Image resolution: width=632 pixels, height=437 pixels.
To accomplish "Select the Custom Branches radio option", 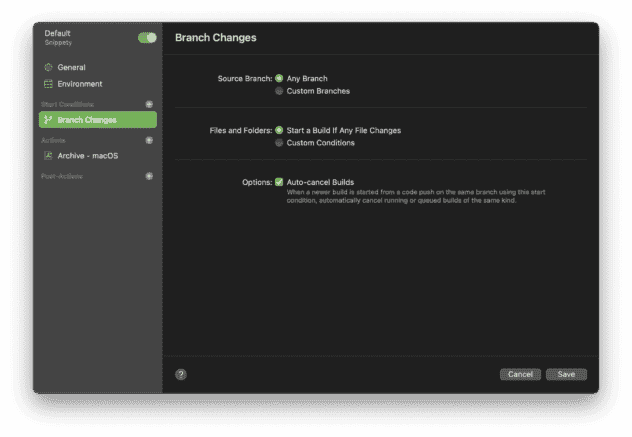I will pyautogui.click(x=279, y=91).
